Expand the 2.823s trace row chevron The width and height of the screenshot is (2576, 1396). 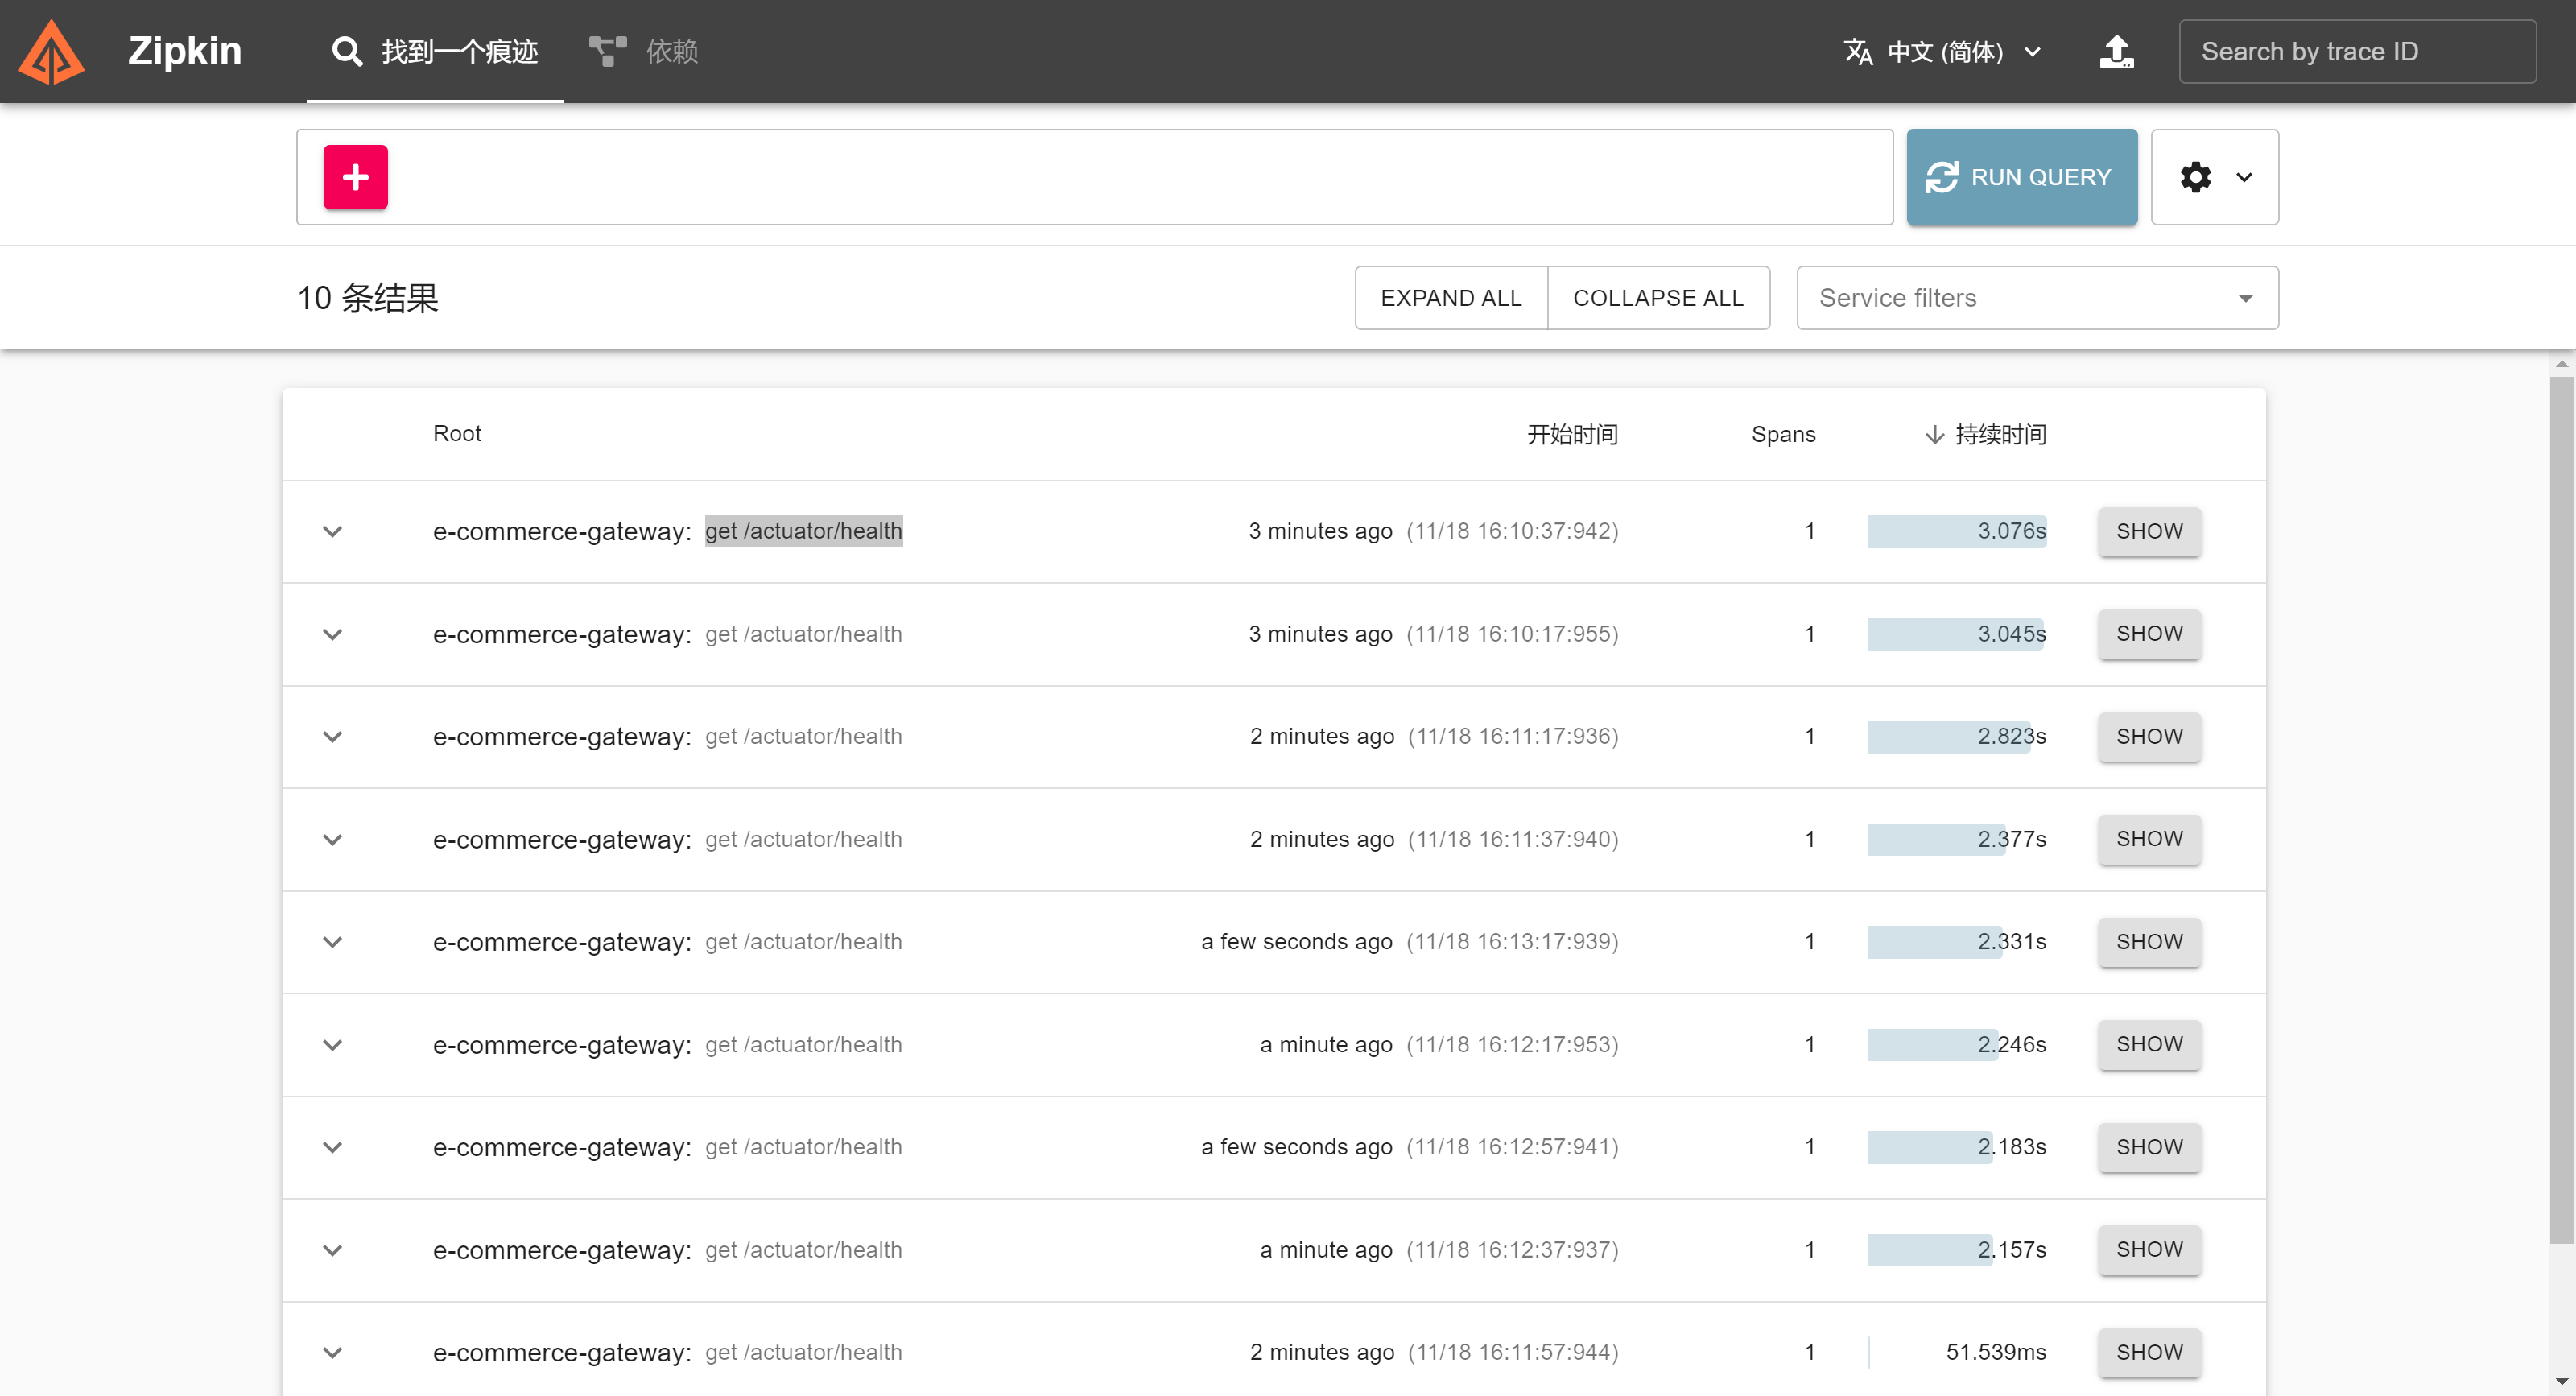coord(333,737)
